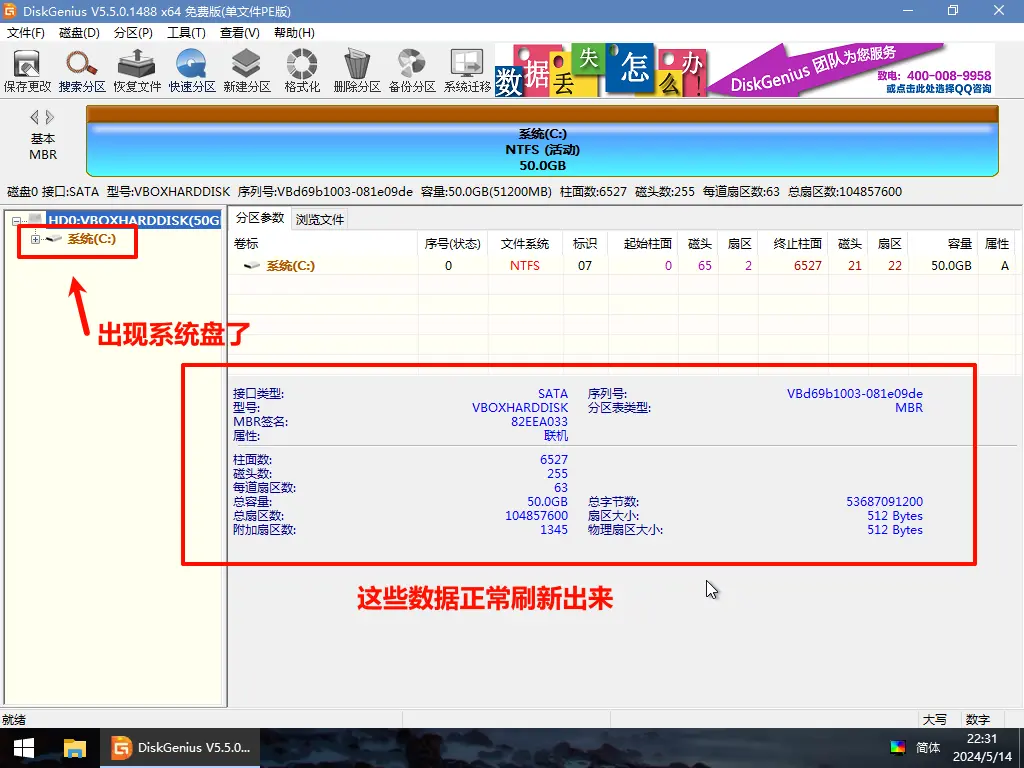The width and height of the screenshot is (1024, 768).
Task: Click the 附加扇区数 value 1345
Action: (554, 530)
